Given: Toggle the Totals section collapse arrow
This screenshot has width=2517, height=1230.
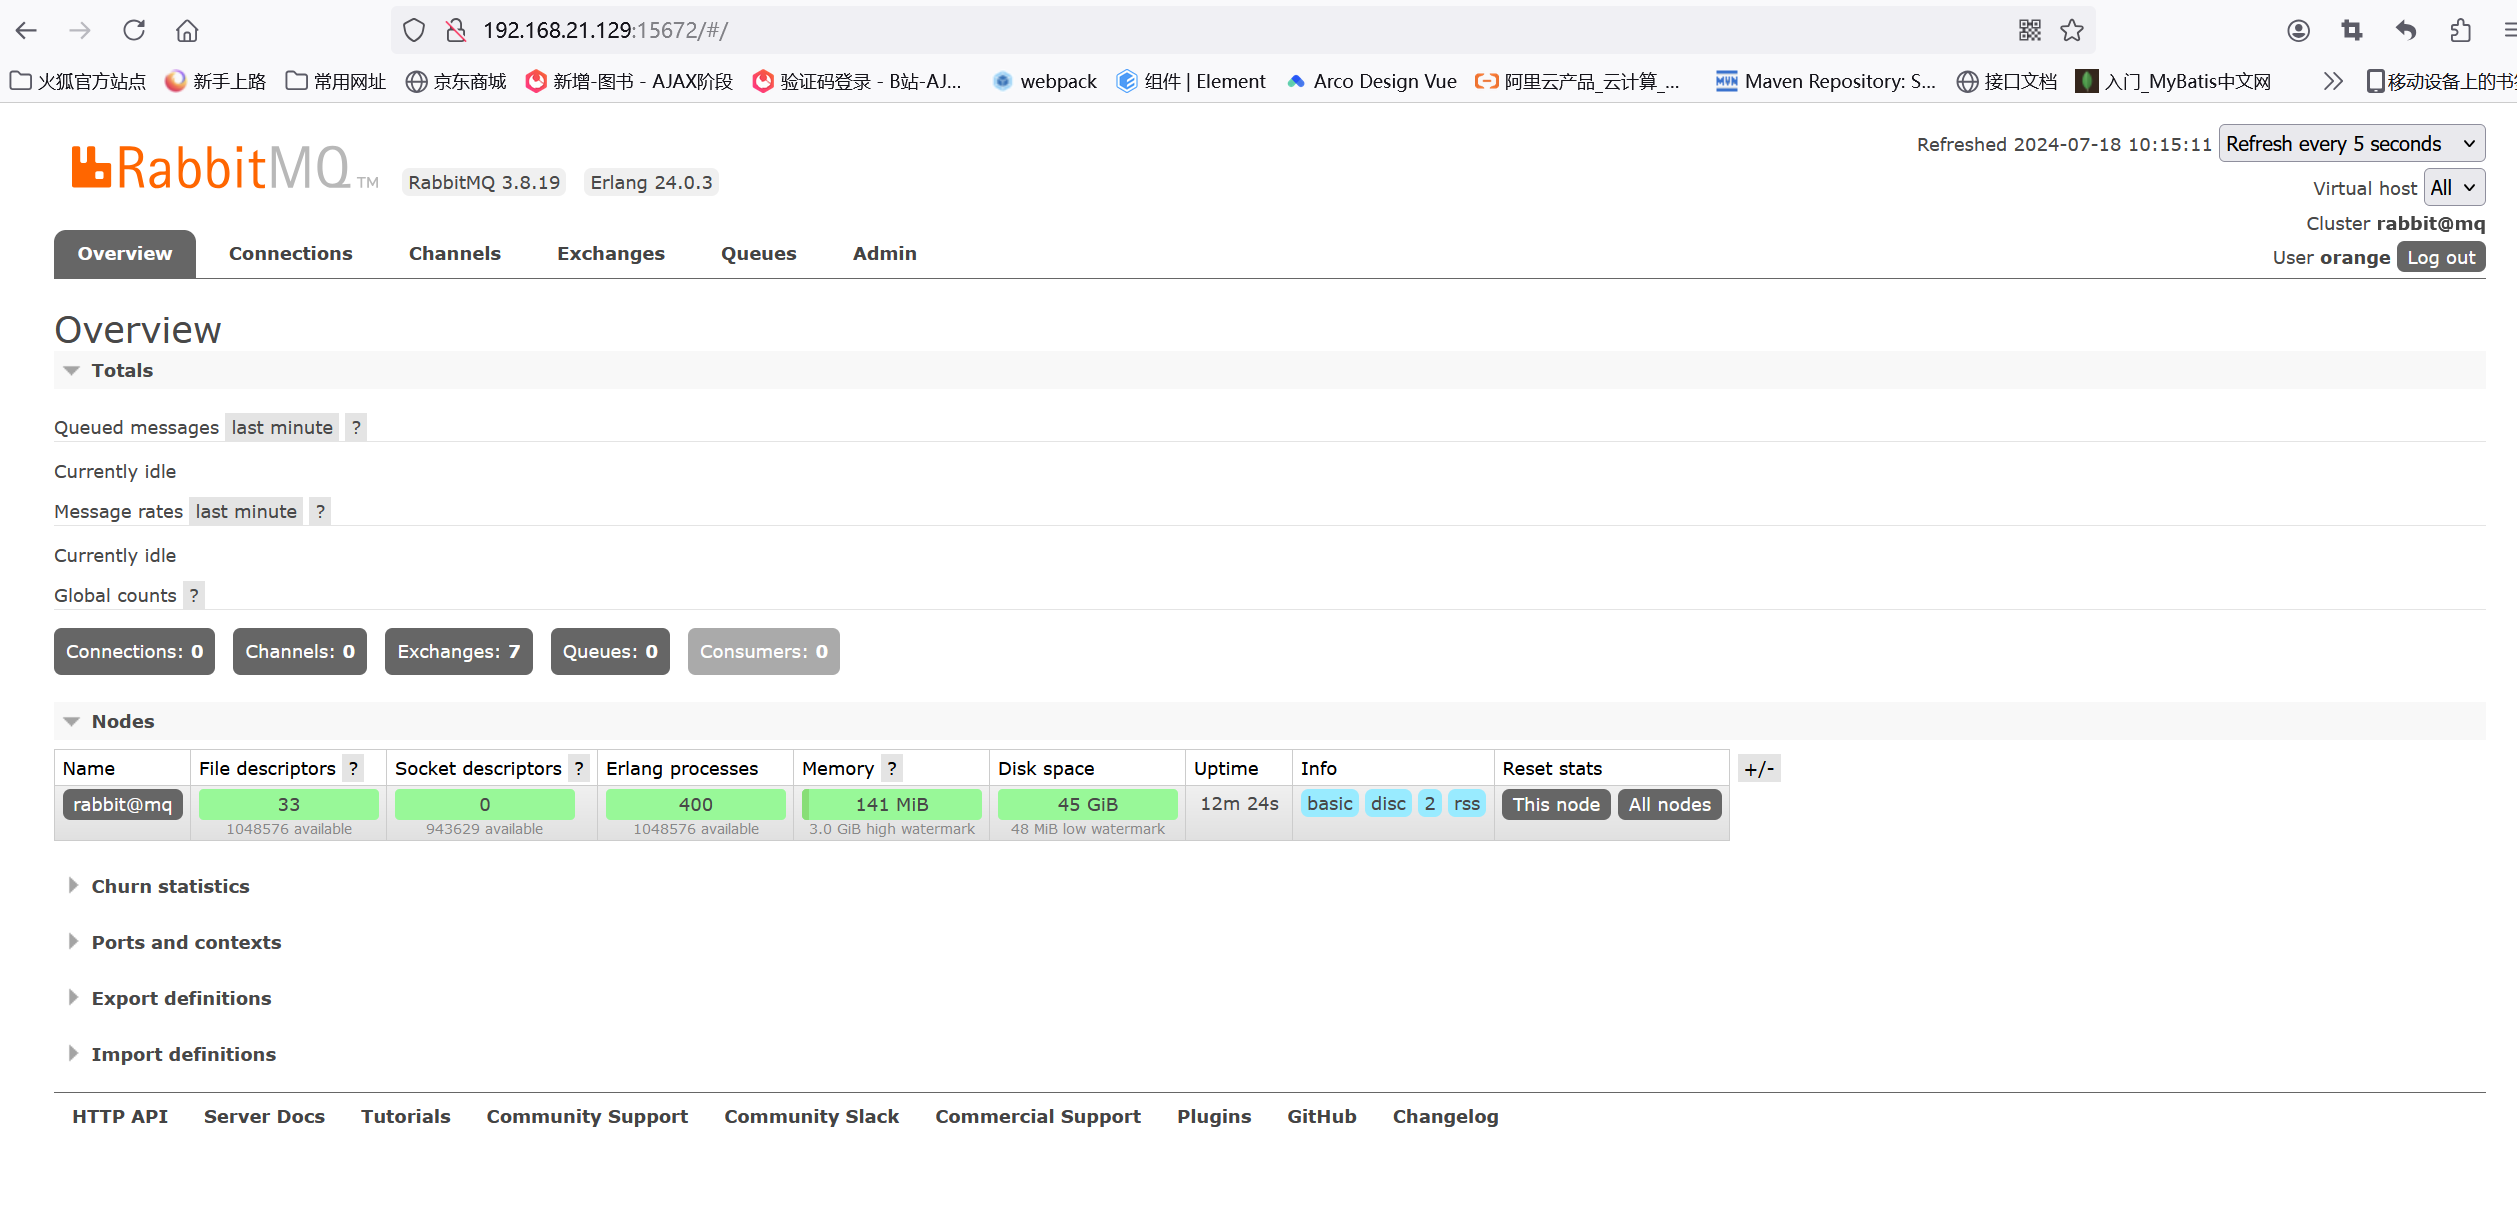Looking at the screenshot, I should pos(69,369).
